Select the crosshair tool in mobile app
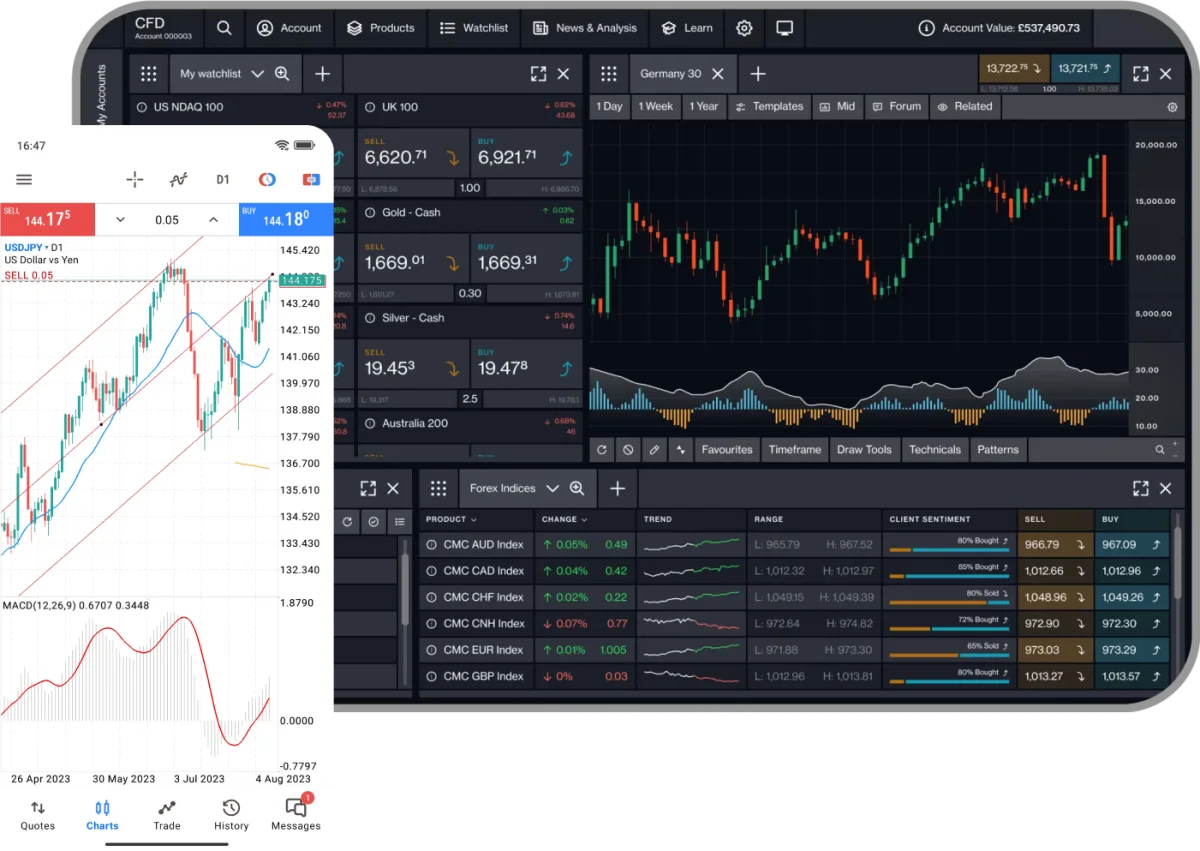This screenshot has height=851, width=1200. point(134,180)
